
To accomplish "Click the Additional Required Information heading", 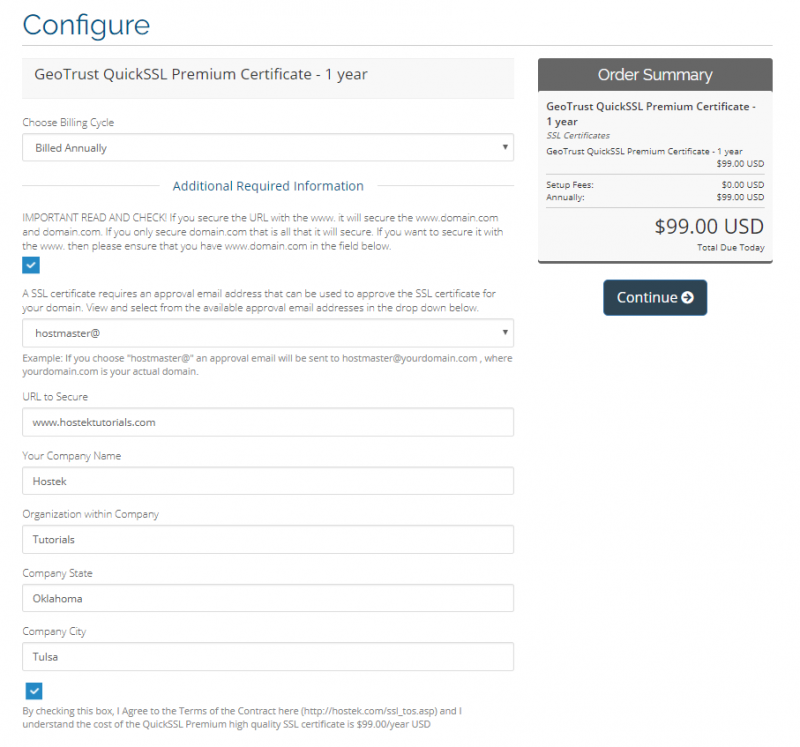I will 268,186.
